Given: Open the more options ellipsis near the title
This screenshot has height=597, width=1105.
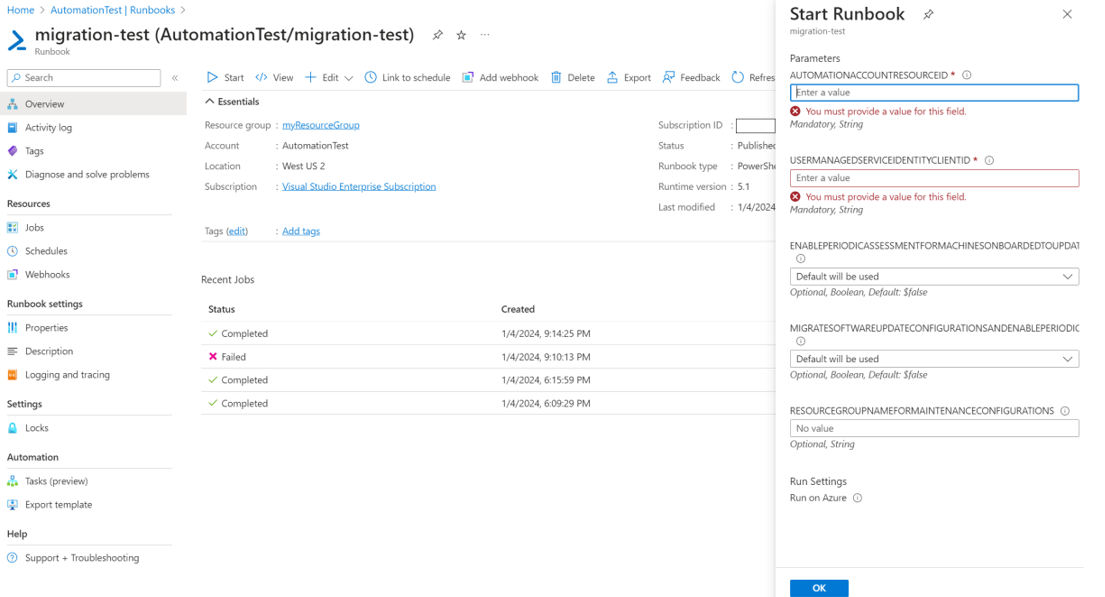Looking at the screenshot, I should pos(485,35).
